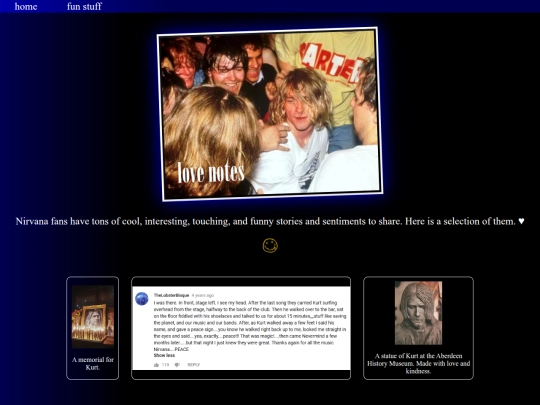Click the love notes crowd photo
This screenshot has height=405, width=540.
(x=270, y=114)
